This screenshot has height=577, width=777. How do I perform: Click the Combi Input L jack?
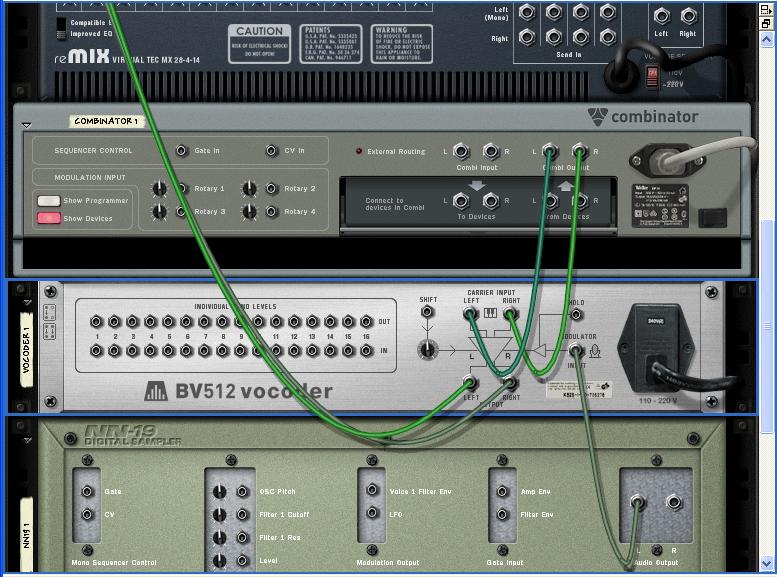461,151
